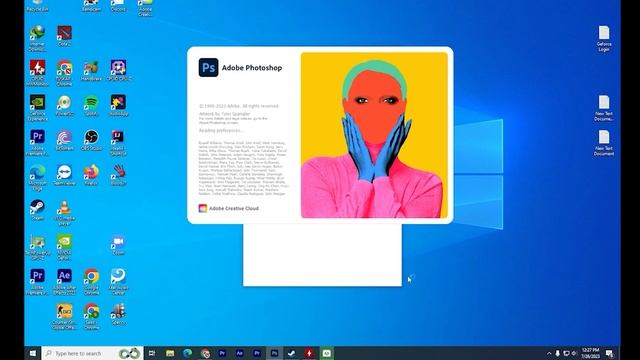640x360 pixels.
Task: Open Spotify desktop shortcut
Action: (x=91, y=105)
